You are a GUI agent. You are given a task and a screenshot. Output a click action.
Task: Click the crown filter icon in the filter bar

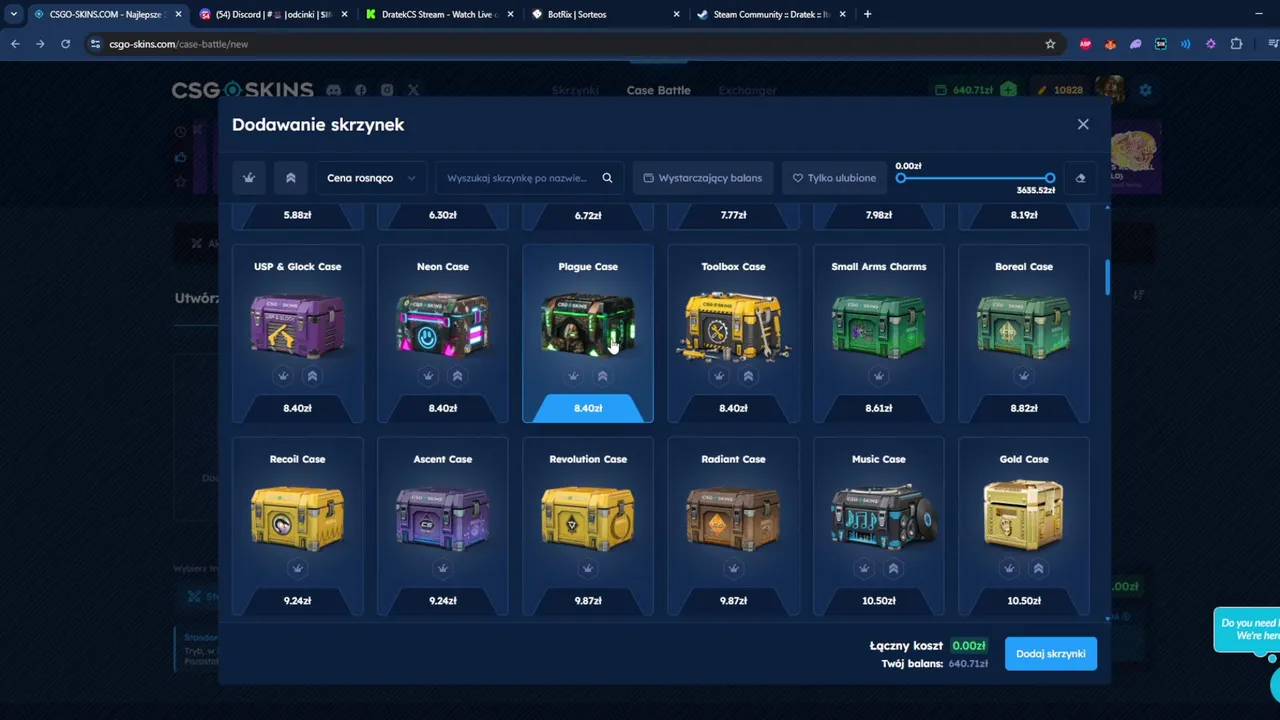pos(249,178)
